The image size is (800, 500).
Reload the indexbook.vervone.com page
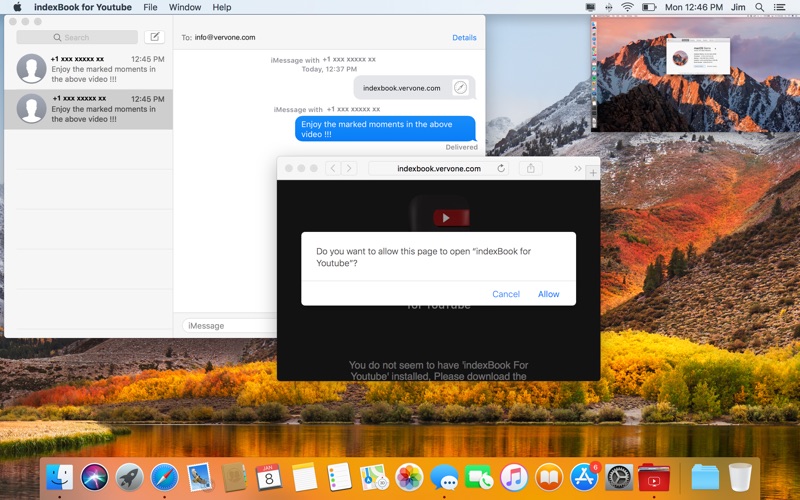501,168
